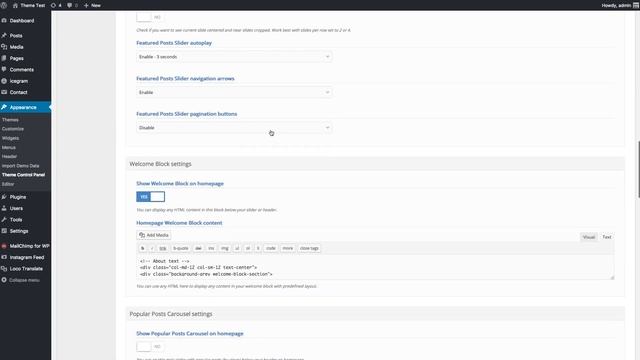Open the updates indicator in admin bar

tap(56, 5)
